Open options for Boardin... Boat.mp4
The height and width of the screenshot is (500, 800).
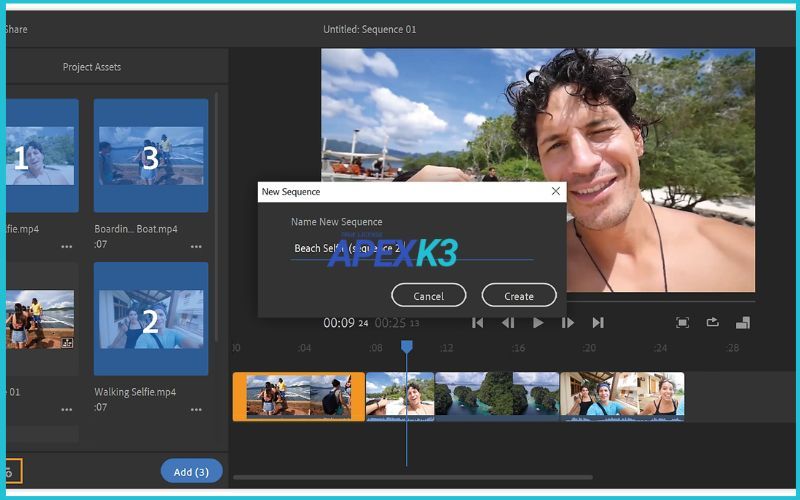(x=196, y=246)
